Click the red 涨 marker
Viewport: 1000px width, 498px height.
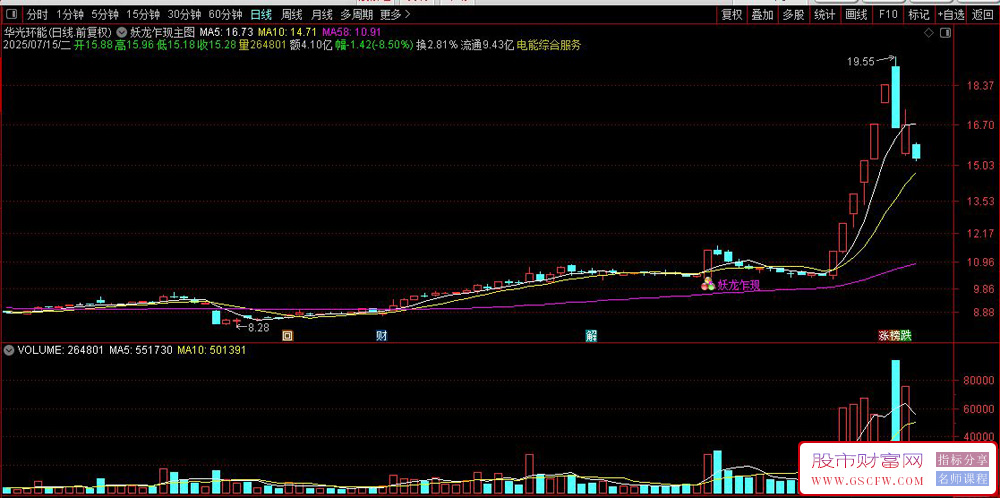pos(884,336)
